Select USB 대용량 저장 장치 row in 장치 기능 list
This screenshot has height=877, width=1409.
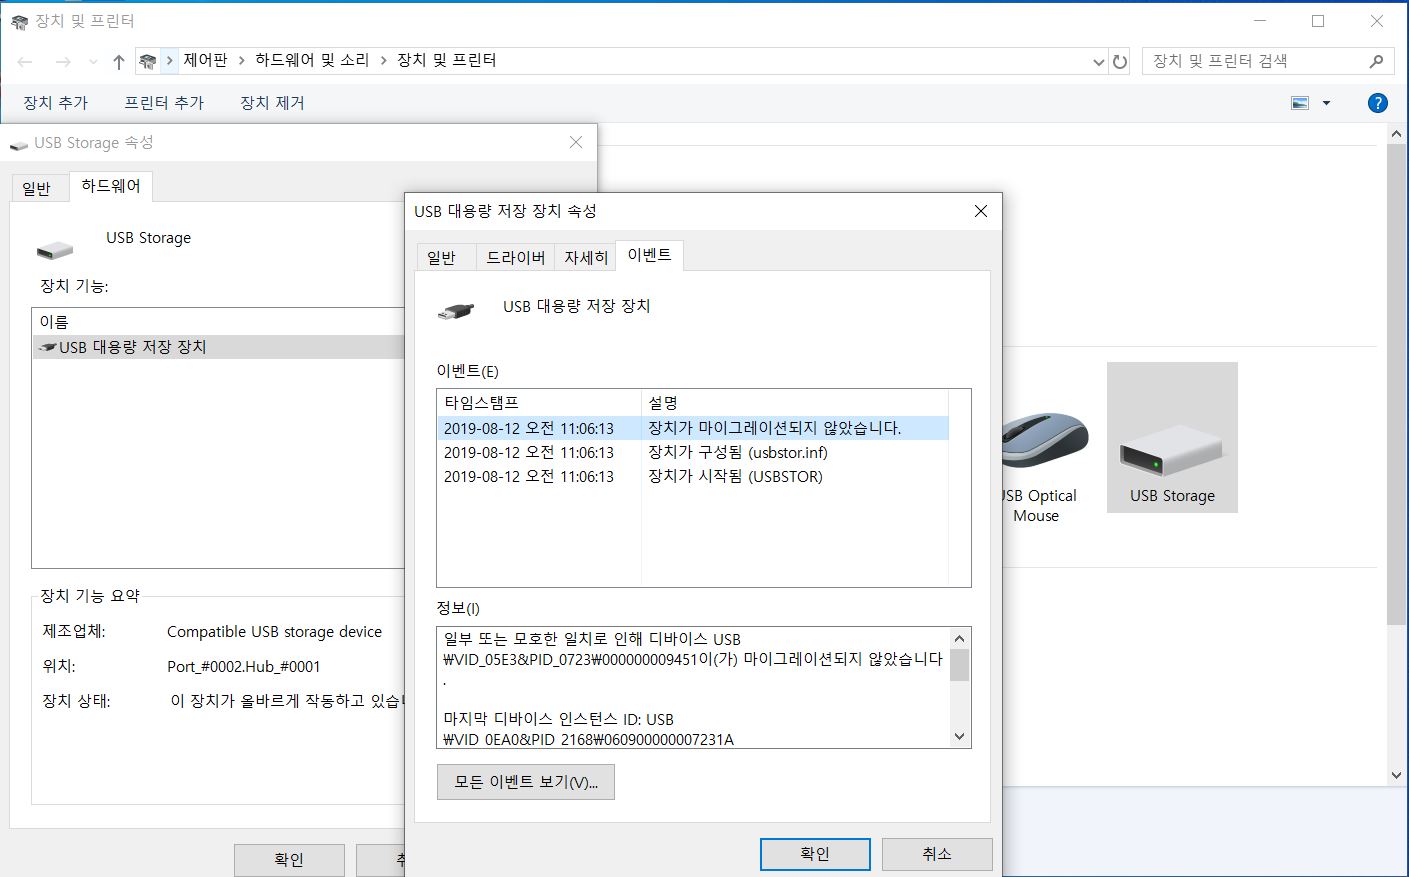click(x=218, y=347)
